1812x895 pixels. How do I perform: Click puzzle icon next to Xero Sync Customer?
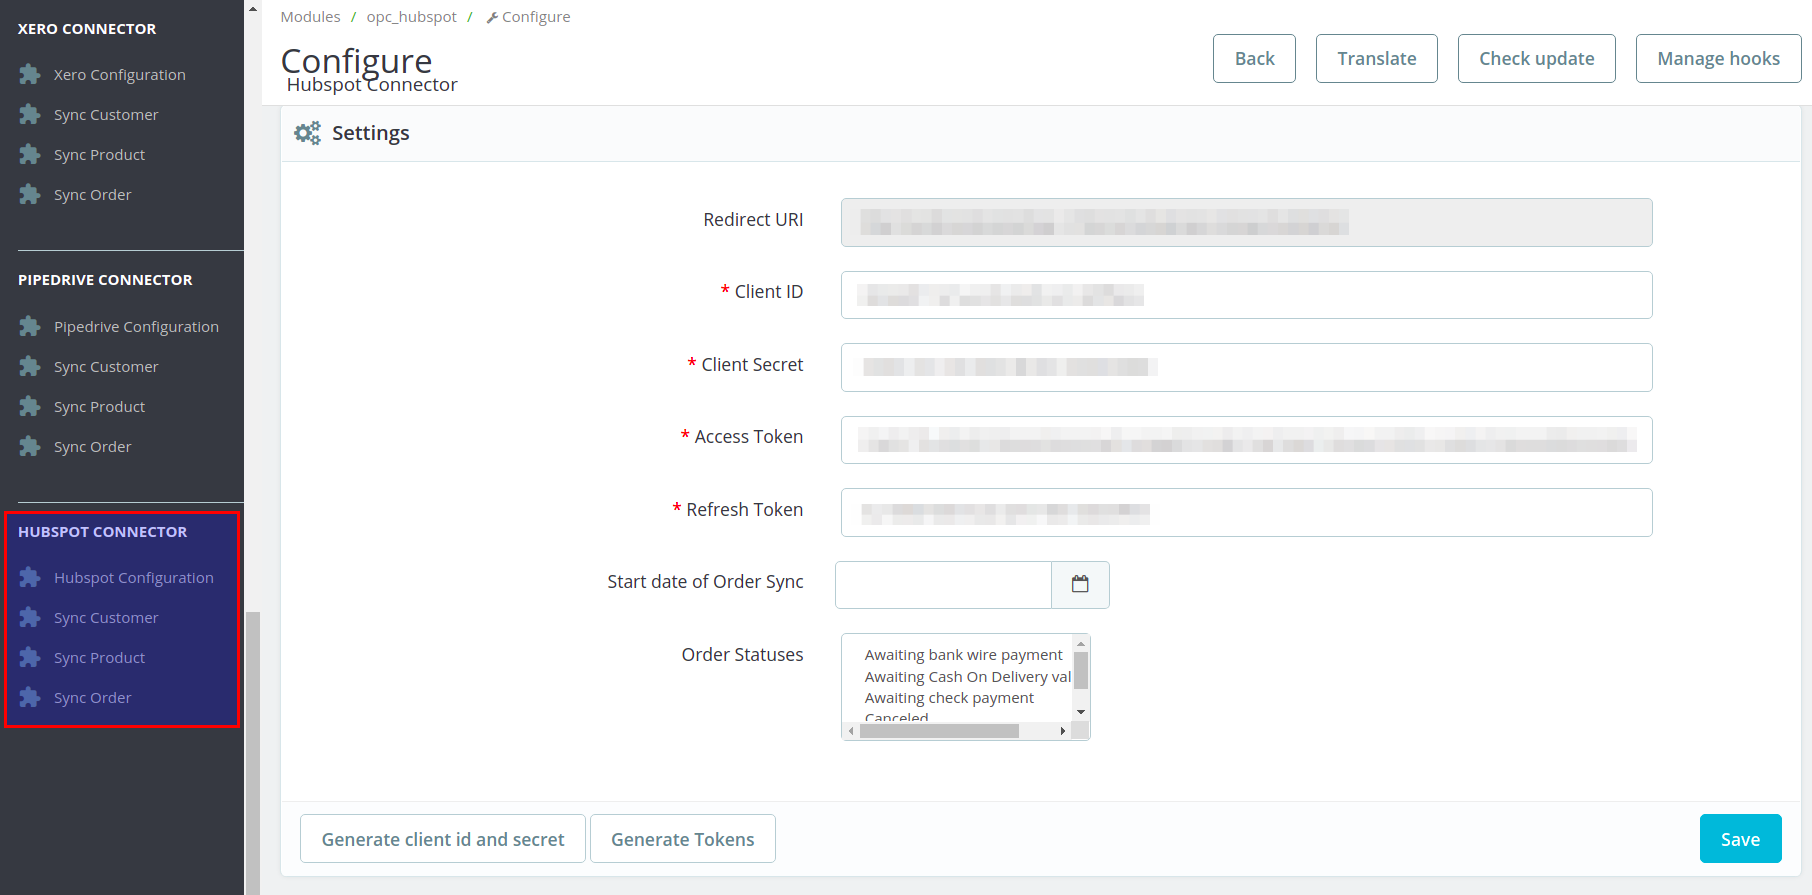tap(30, 115)
